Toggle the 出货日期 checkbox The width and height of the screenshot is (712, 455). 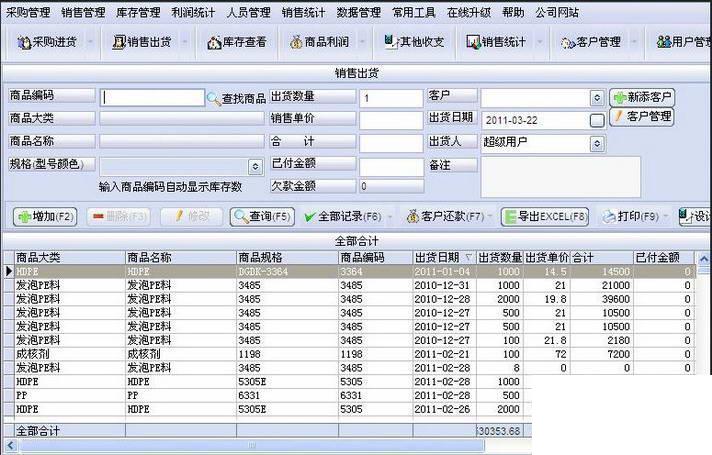[597, 120]
